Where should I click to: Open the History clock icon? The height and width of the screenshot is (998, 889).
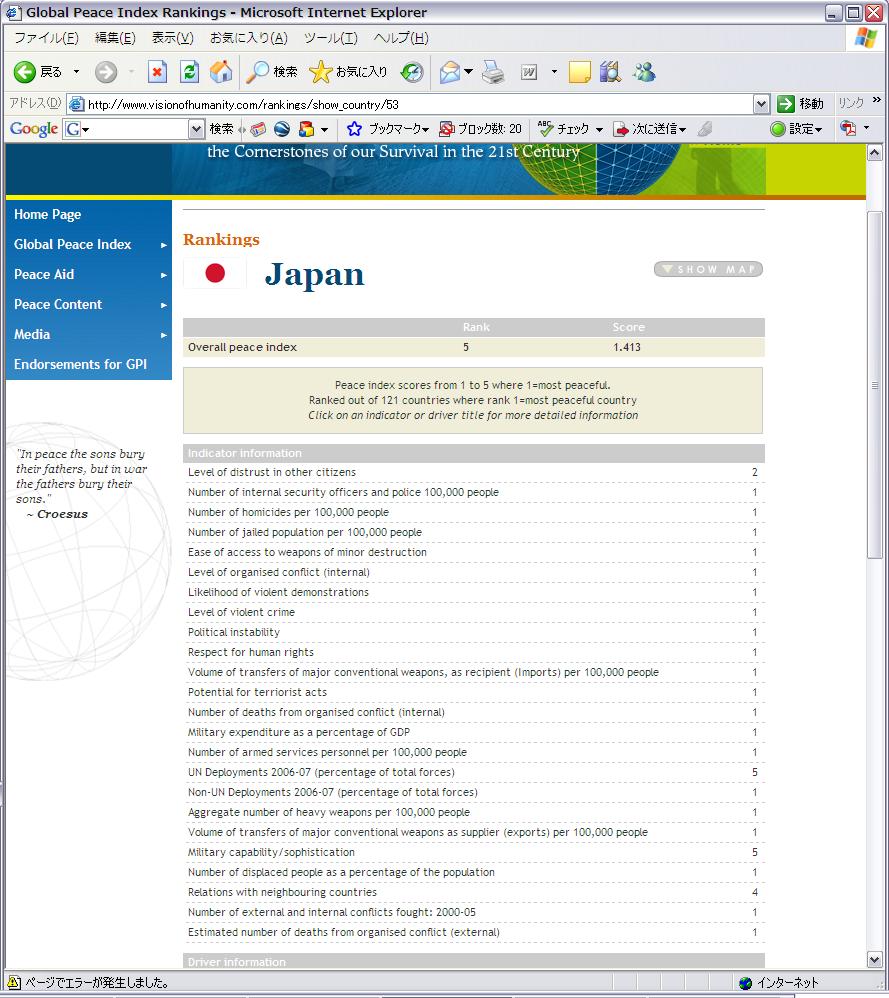tap(412, 72)
